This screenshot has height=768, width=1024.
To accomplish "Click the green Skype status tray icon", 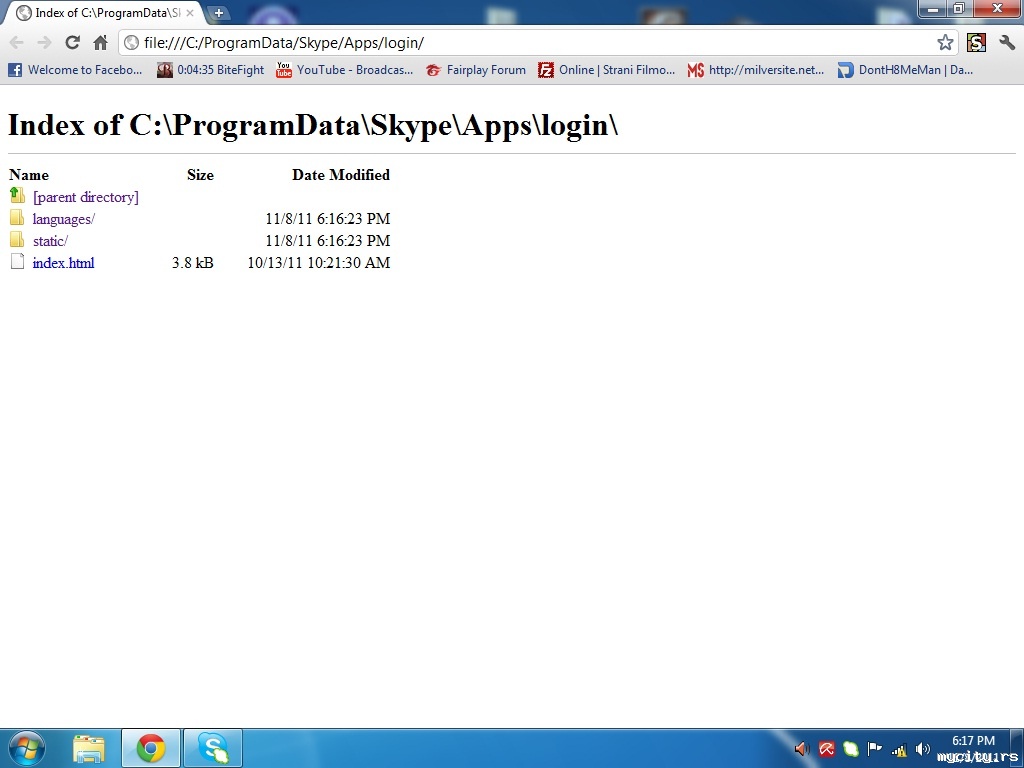I will pyautogui.click(x=850, y=749).
